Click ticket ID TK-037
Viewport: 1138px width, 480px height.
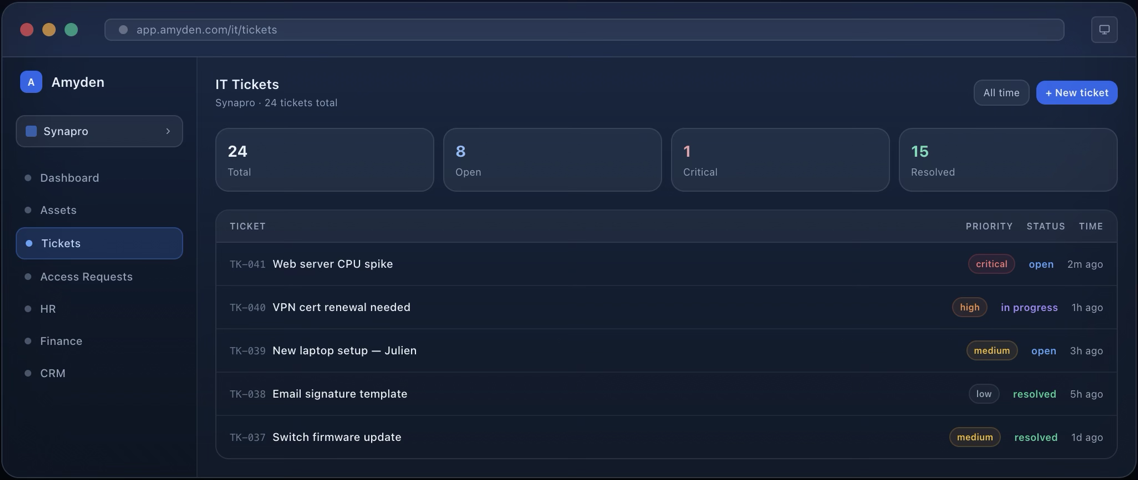[x=247, y=438]
